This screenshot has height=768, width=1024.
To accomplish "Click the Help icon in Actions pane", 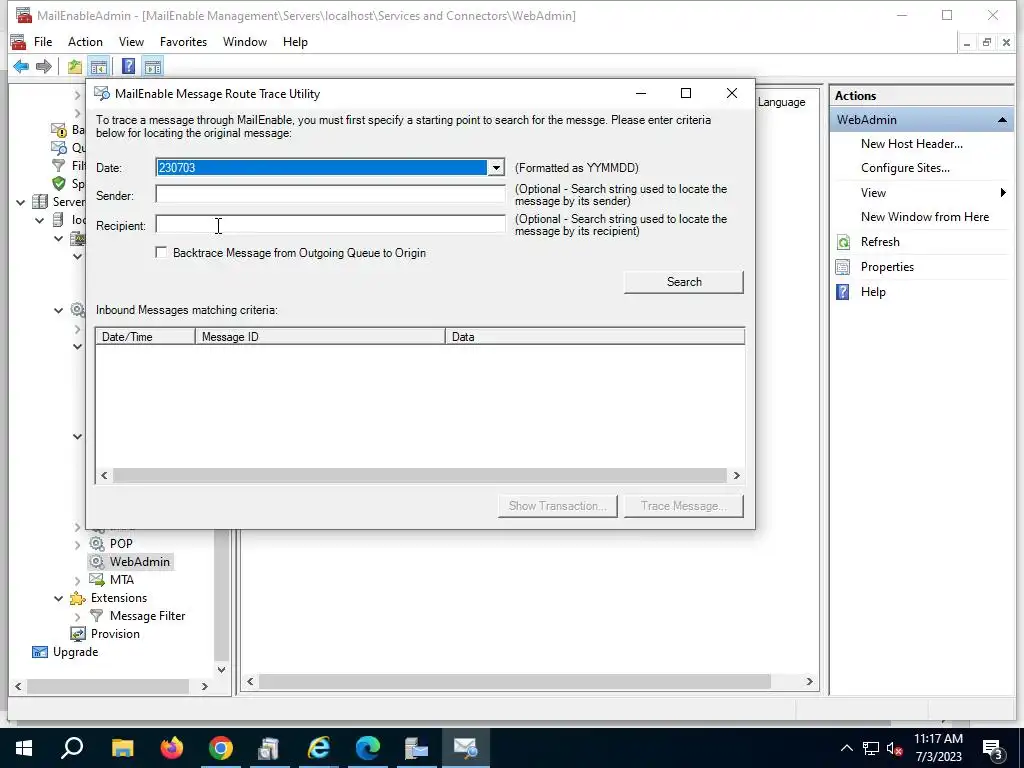I will click(x=843, y=292).
